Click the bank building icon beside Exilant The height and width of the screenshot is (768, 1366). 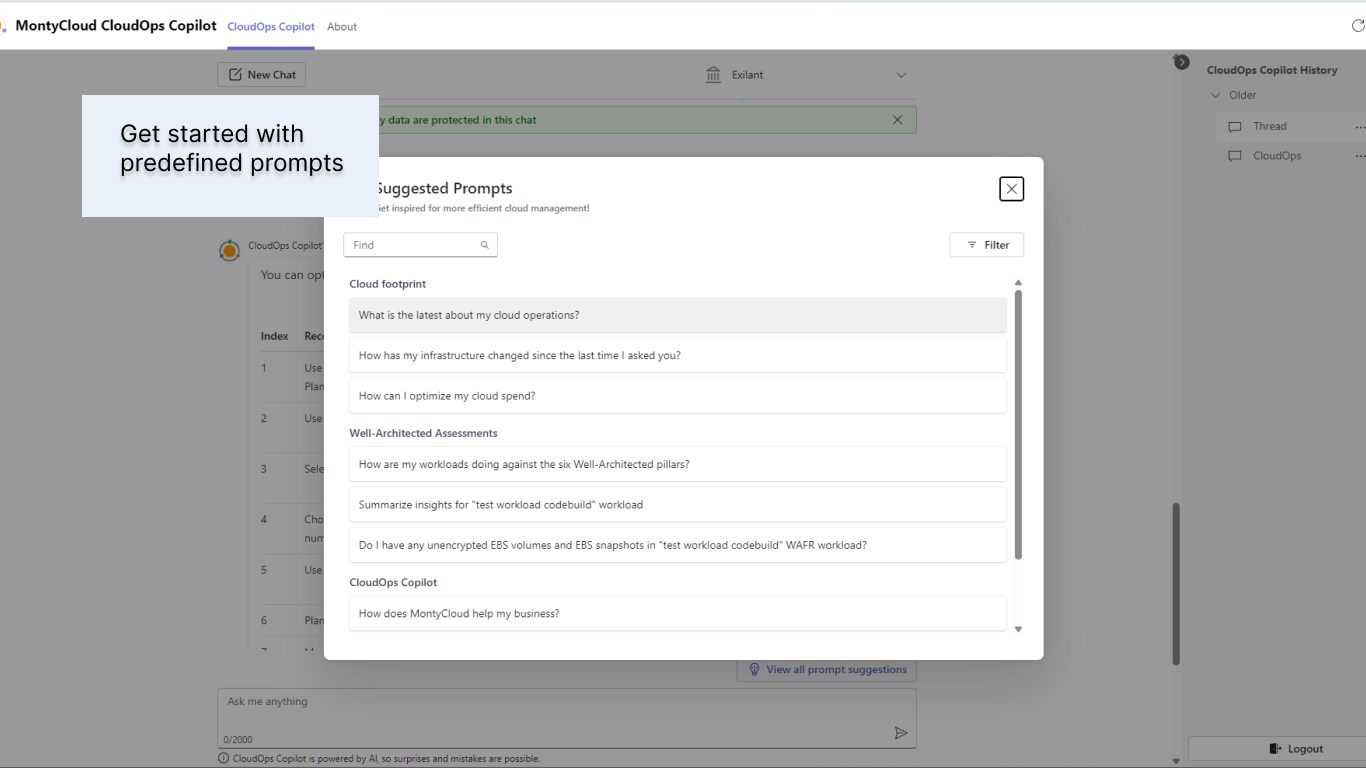(713, 75)
